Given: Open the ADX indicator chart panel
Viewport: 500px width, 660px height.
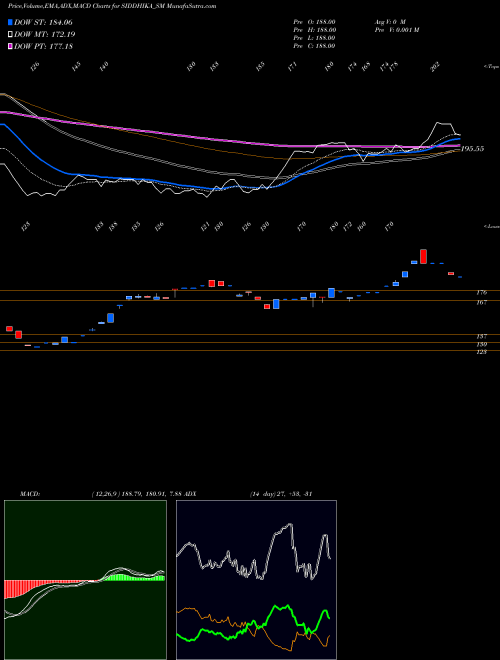Looking at the screenshot, I should coord(256,580).
